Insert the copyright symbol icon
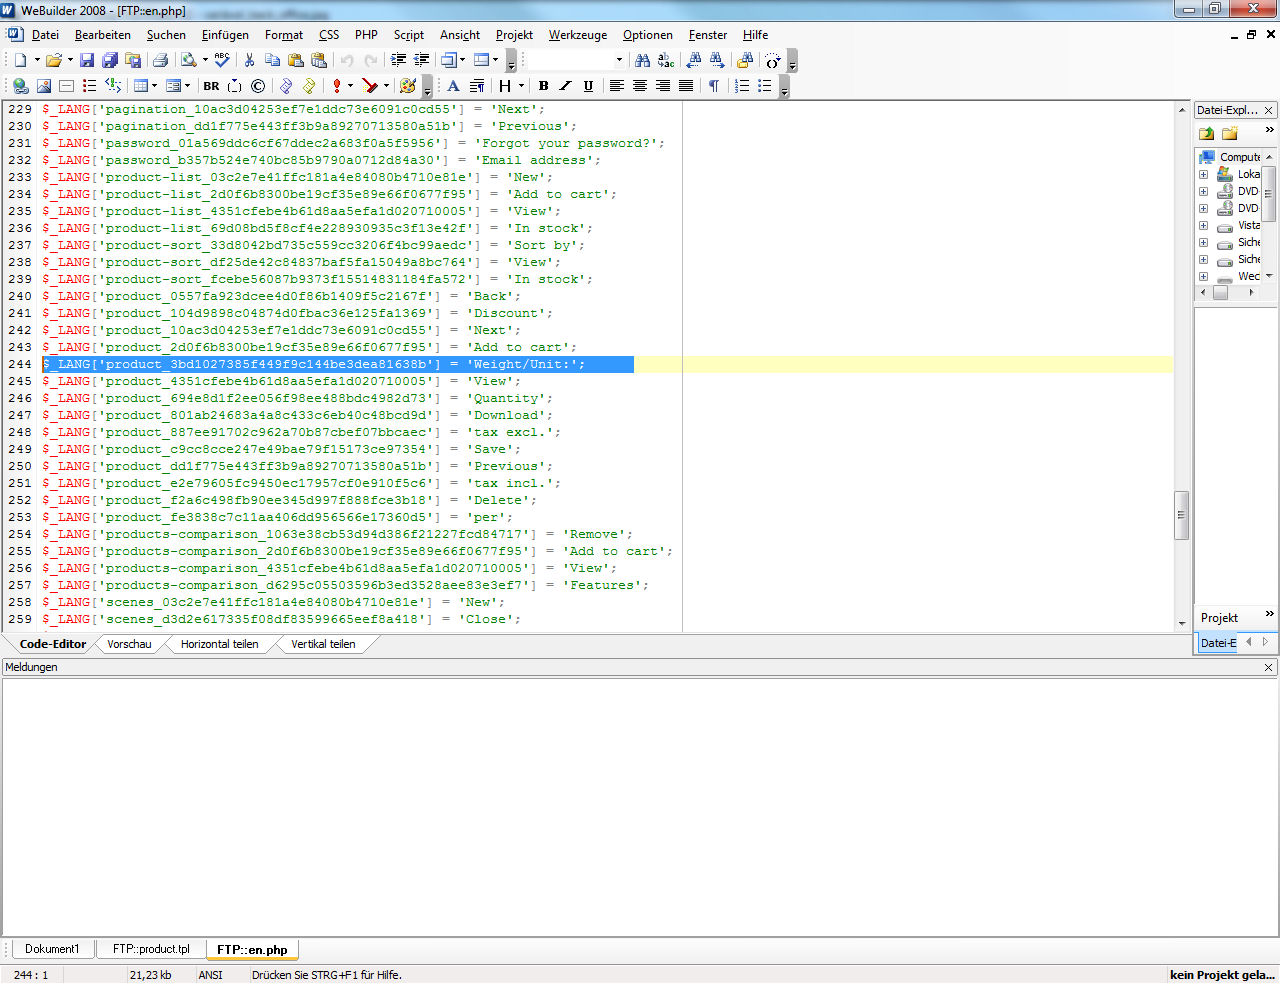Viewport: 1280px width, 984px height. [x=258, y=86]
